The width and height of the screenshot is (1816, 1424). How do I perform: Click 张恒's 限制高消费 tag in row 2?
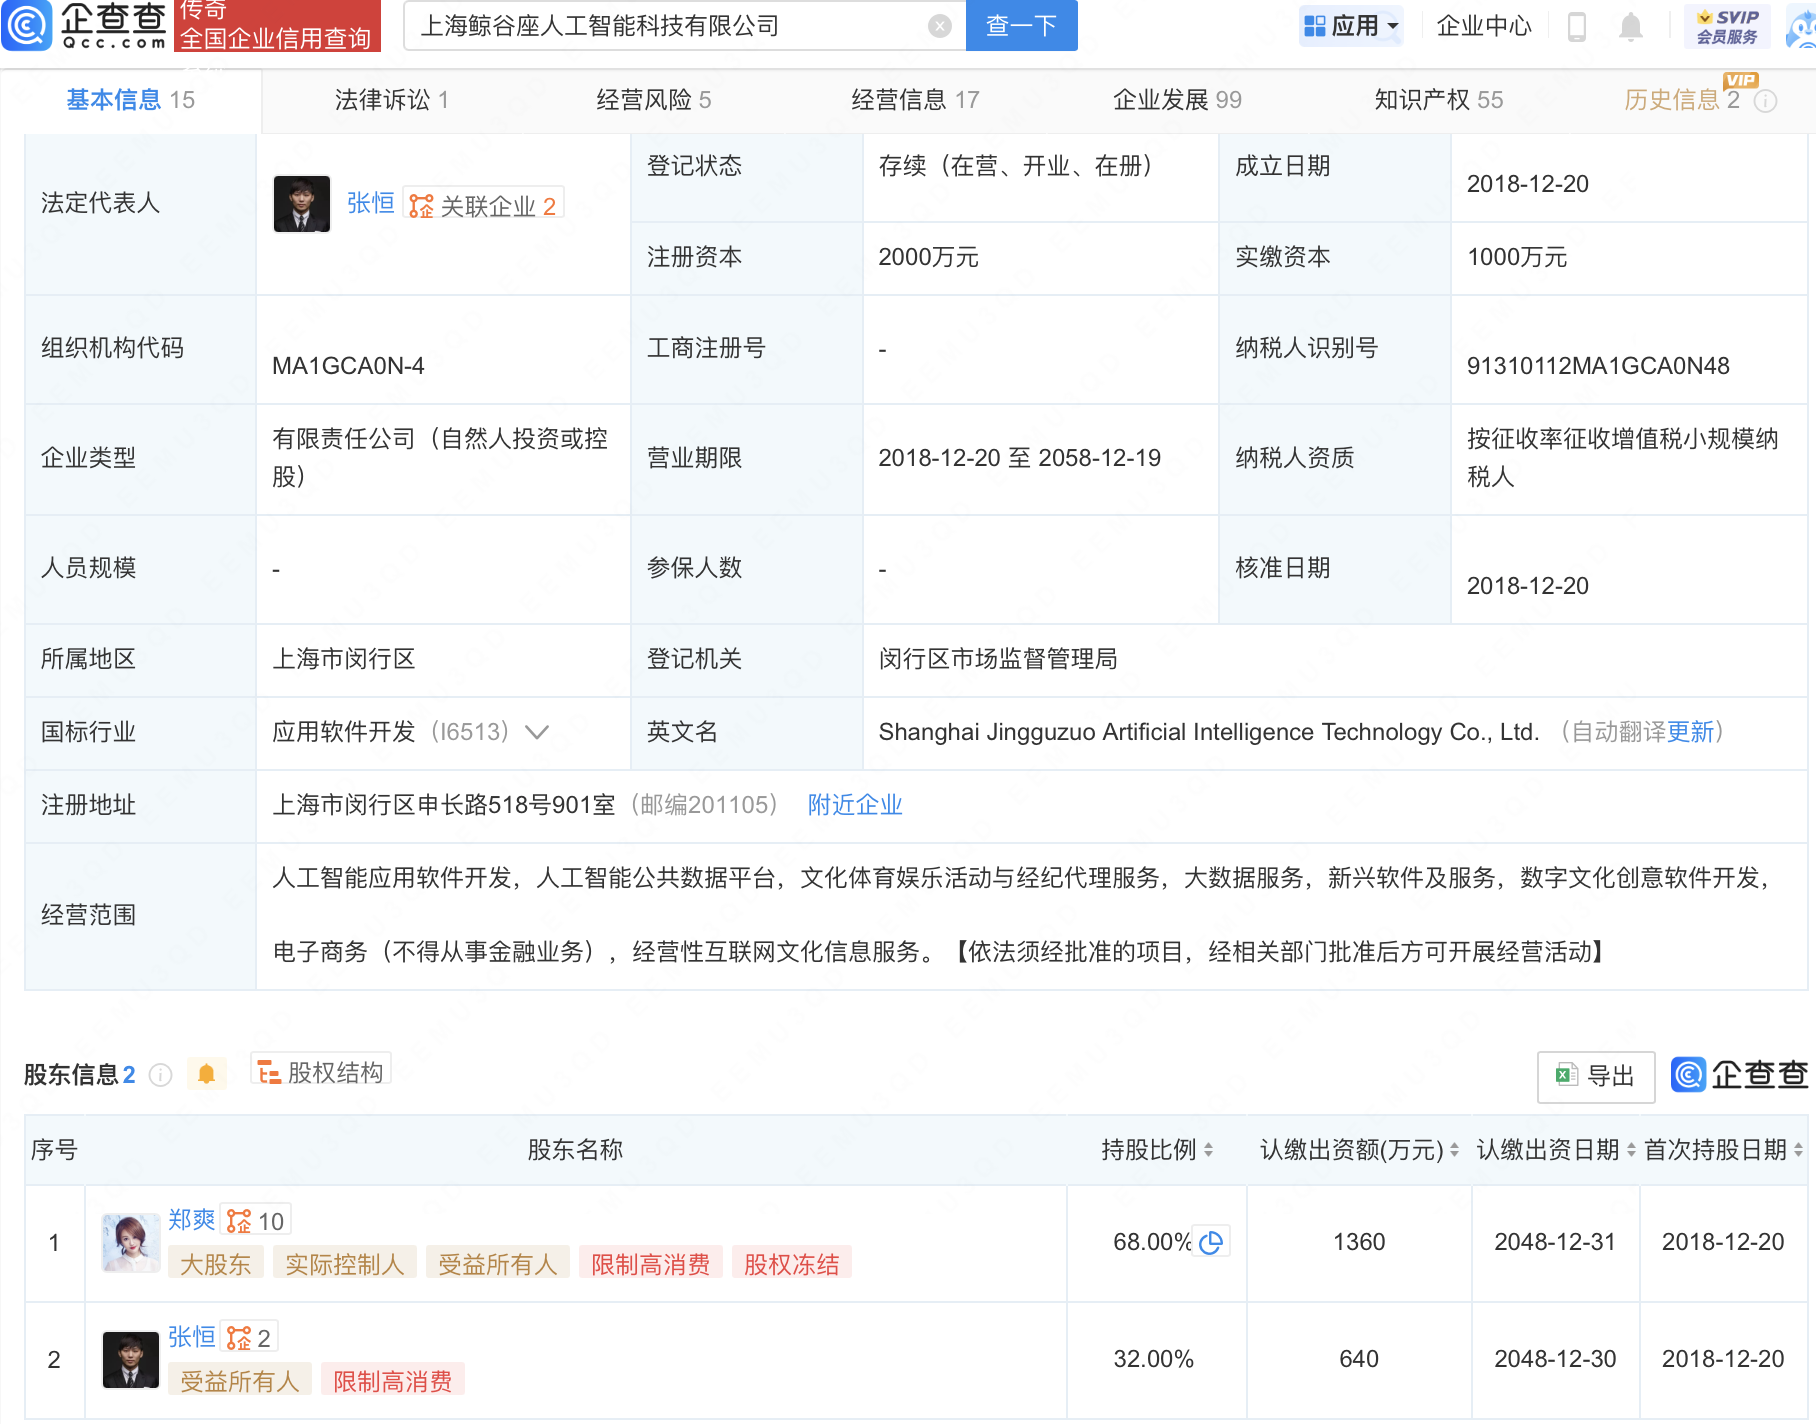point(393,1381)
